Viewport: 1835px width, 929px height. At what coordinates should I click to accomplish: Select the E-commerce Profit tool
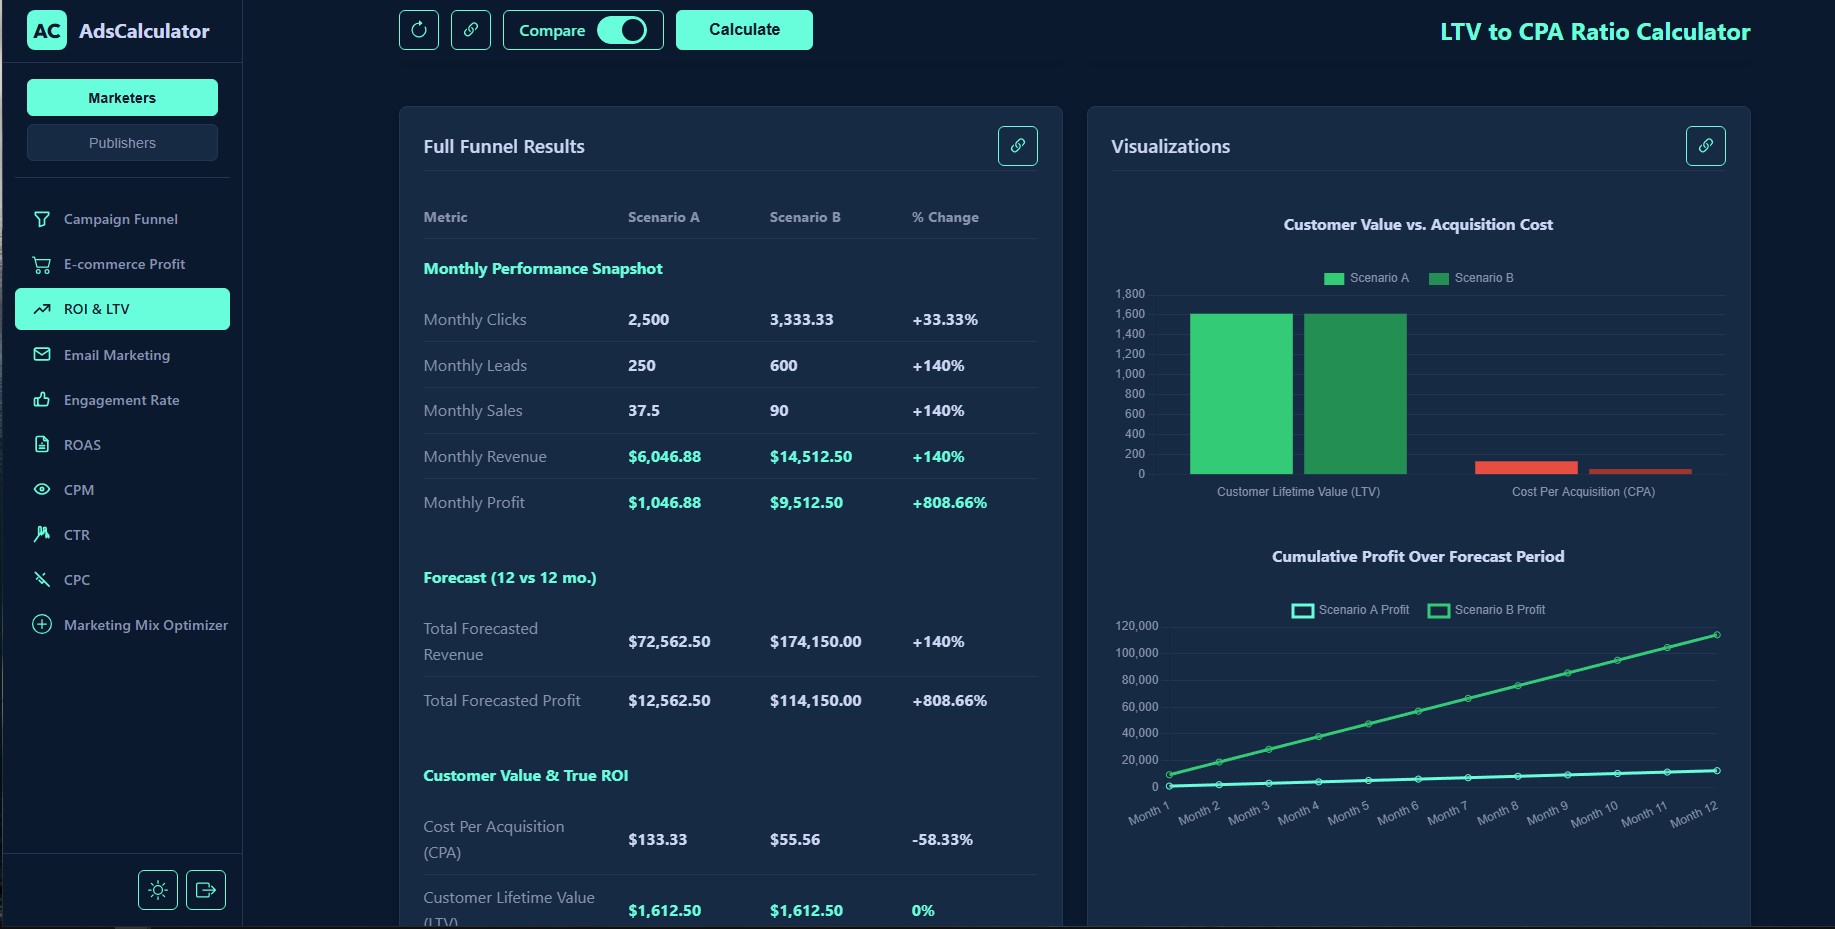click(123, 264)
